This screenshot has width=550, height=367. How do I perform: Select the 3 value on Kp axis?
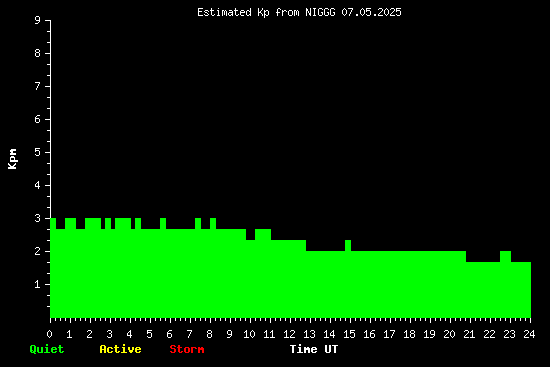38,218
